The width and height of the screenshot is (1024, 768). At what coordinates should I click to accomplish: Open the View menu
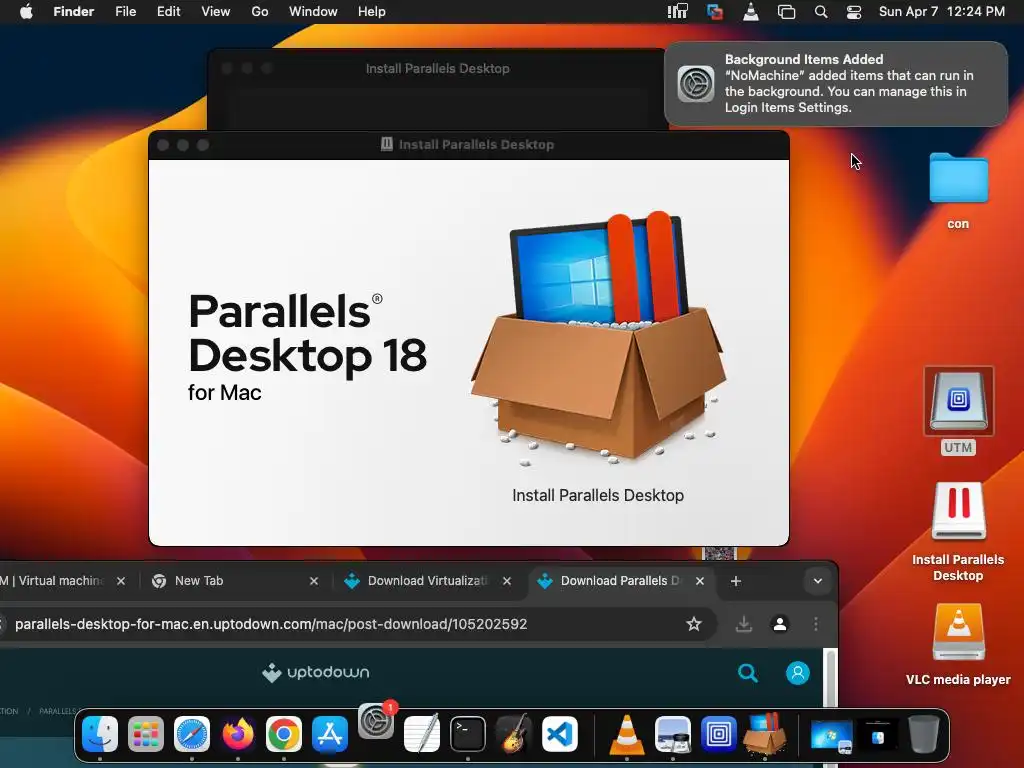tap(216, 12)
